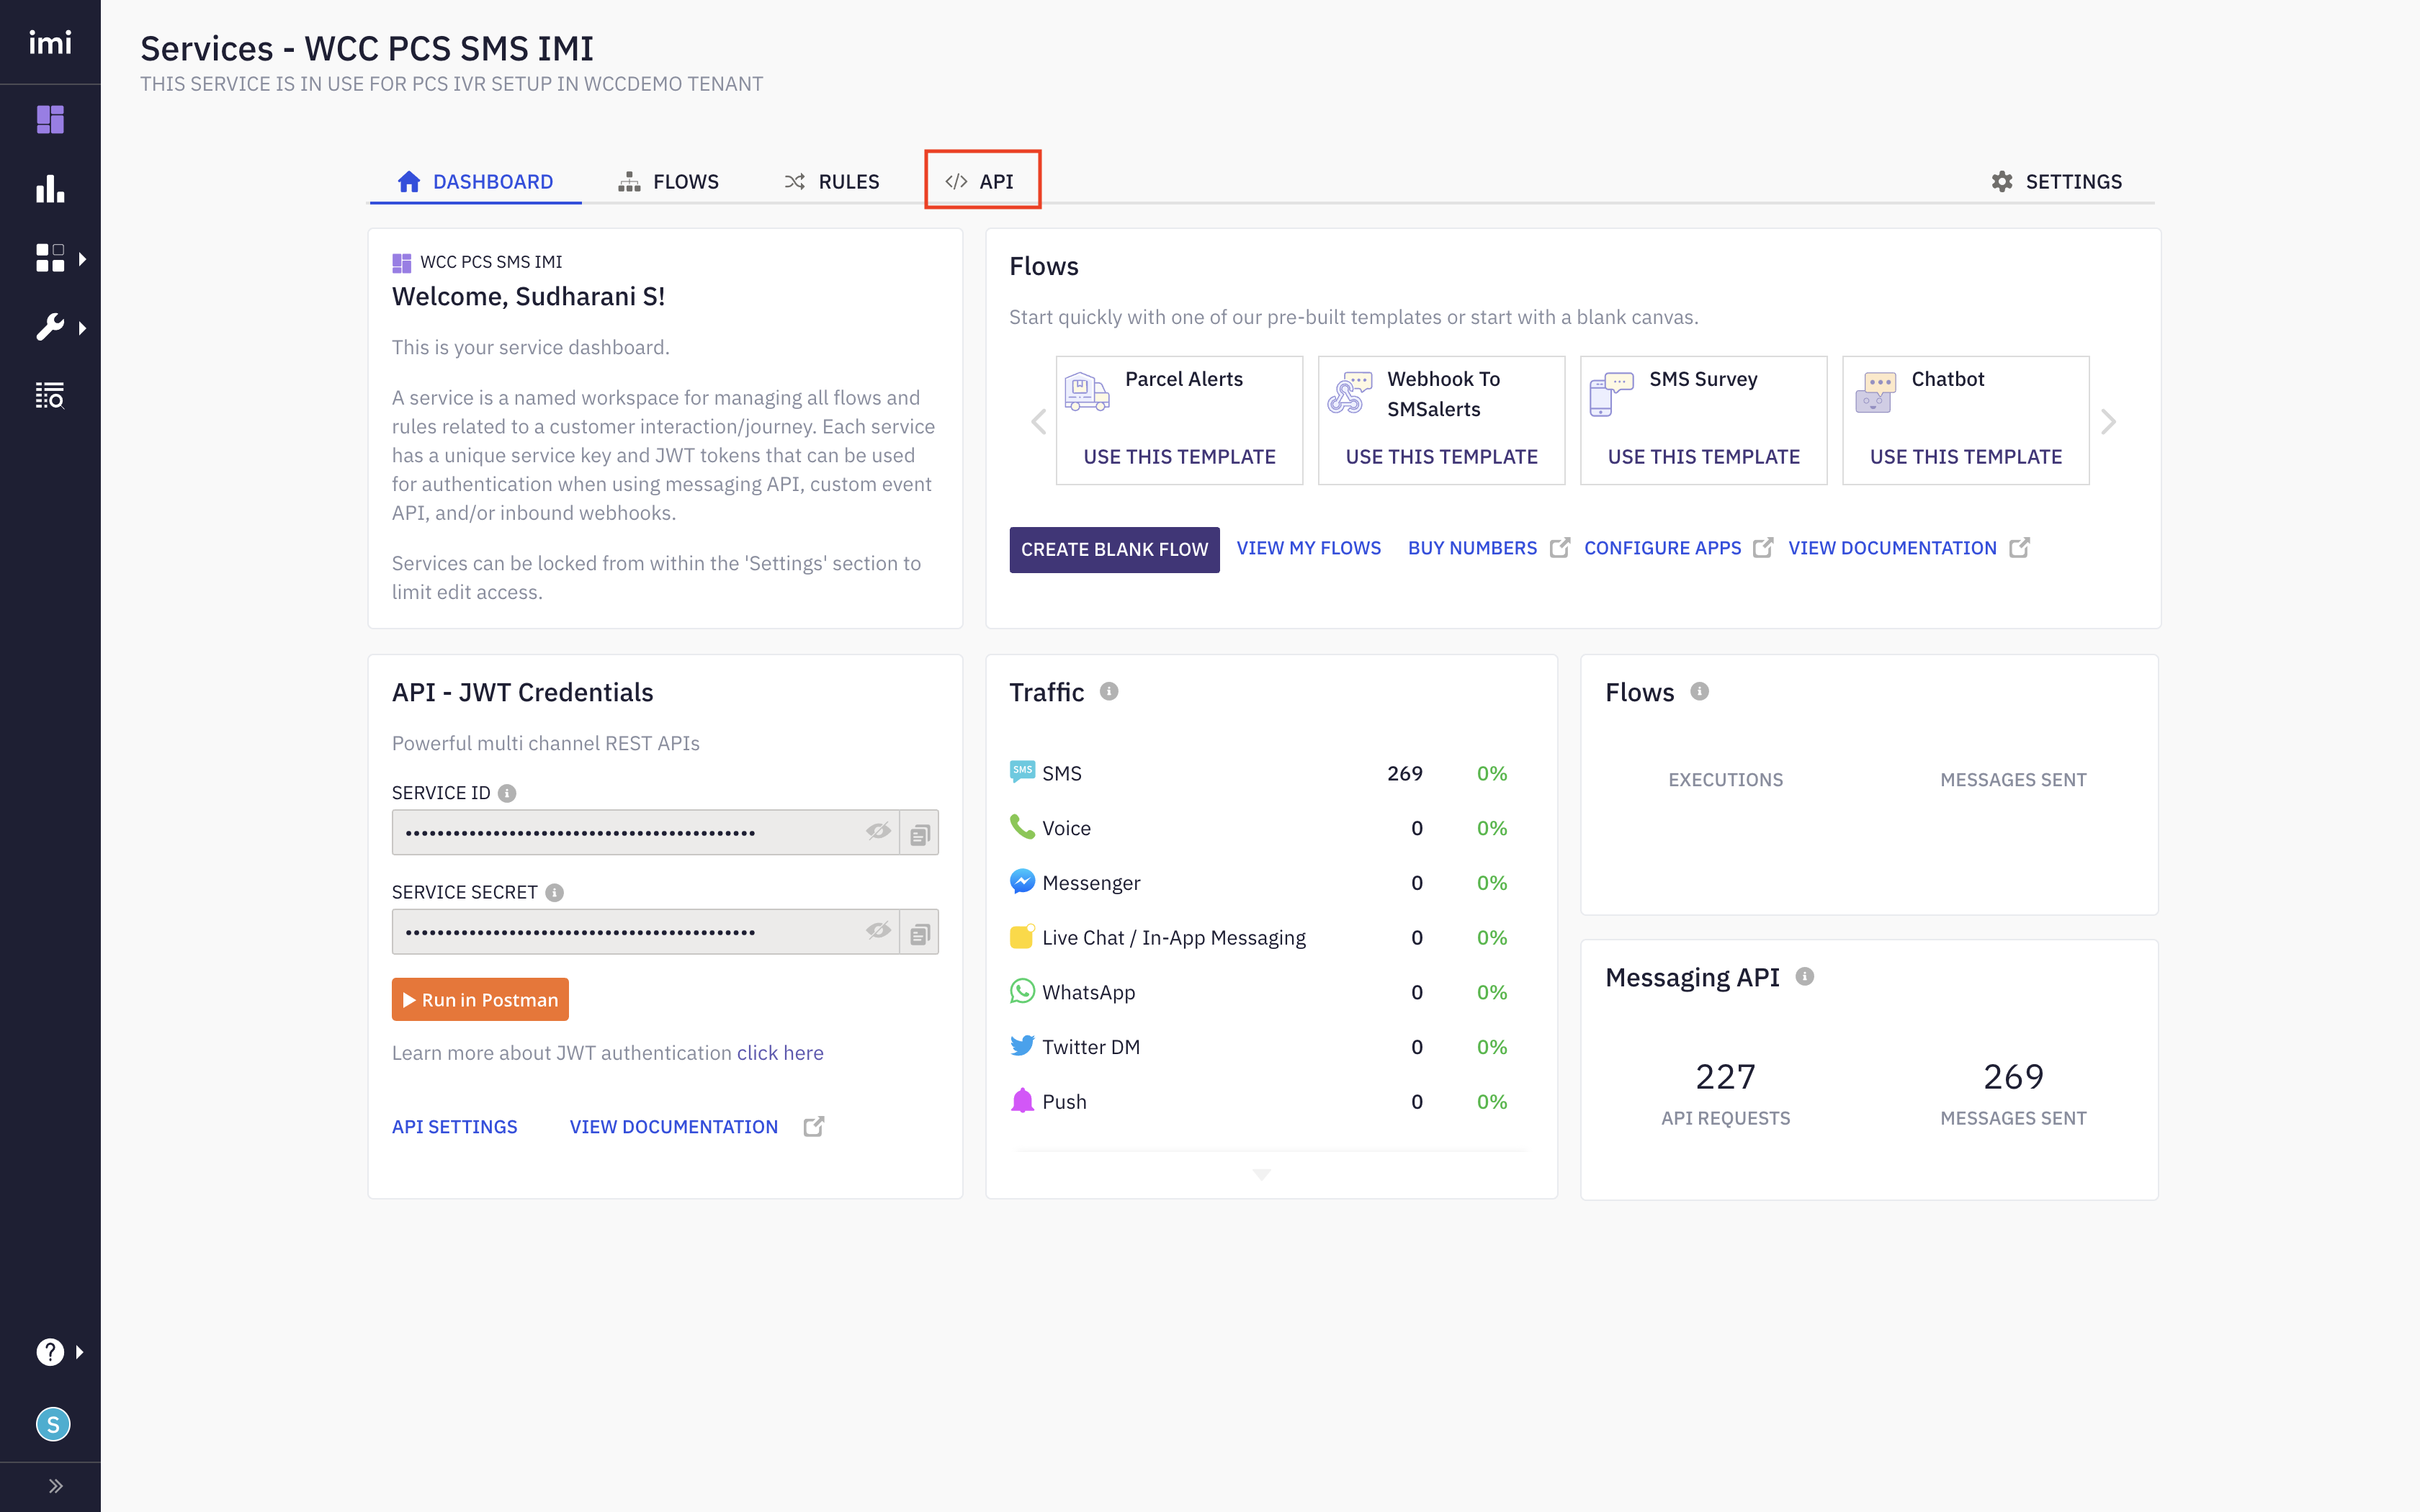Viewport: 2420px width, 1512px height.
Task: Expand the tools submenu arrow beside wrench
Action: (83, 328)
